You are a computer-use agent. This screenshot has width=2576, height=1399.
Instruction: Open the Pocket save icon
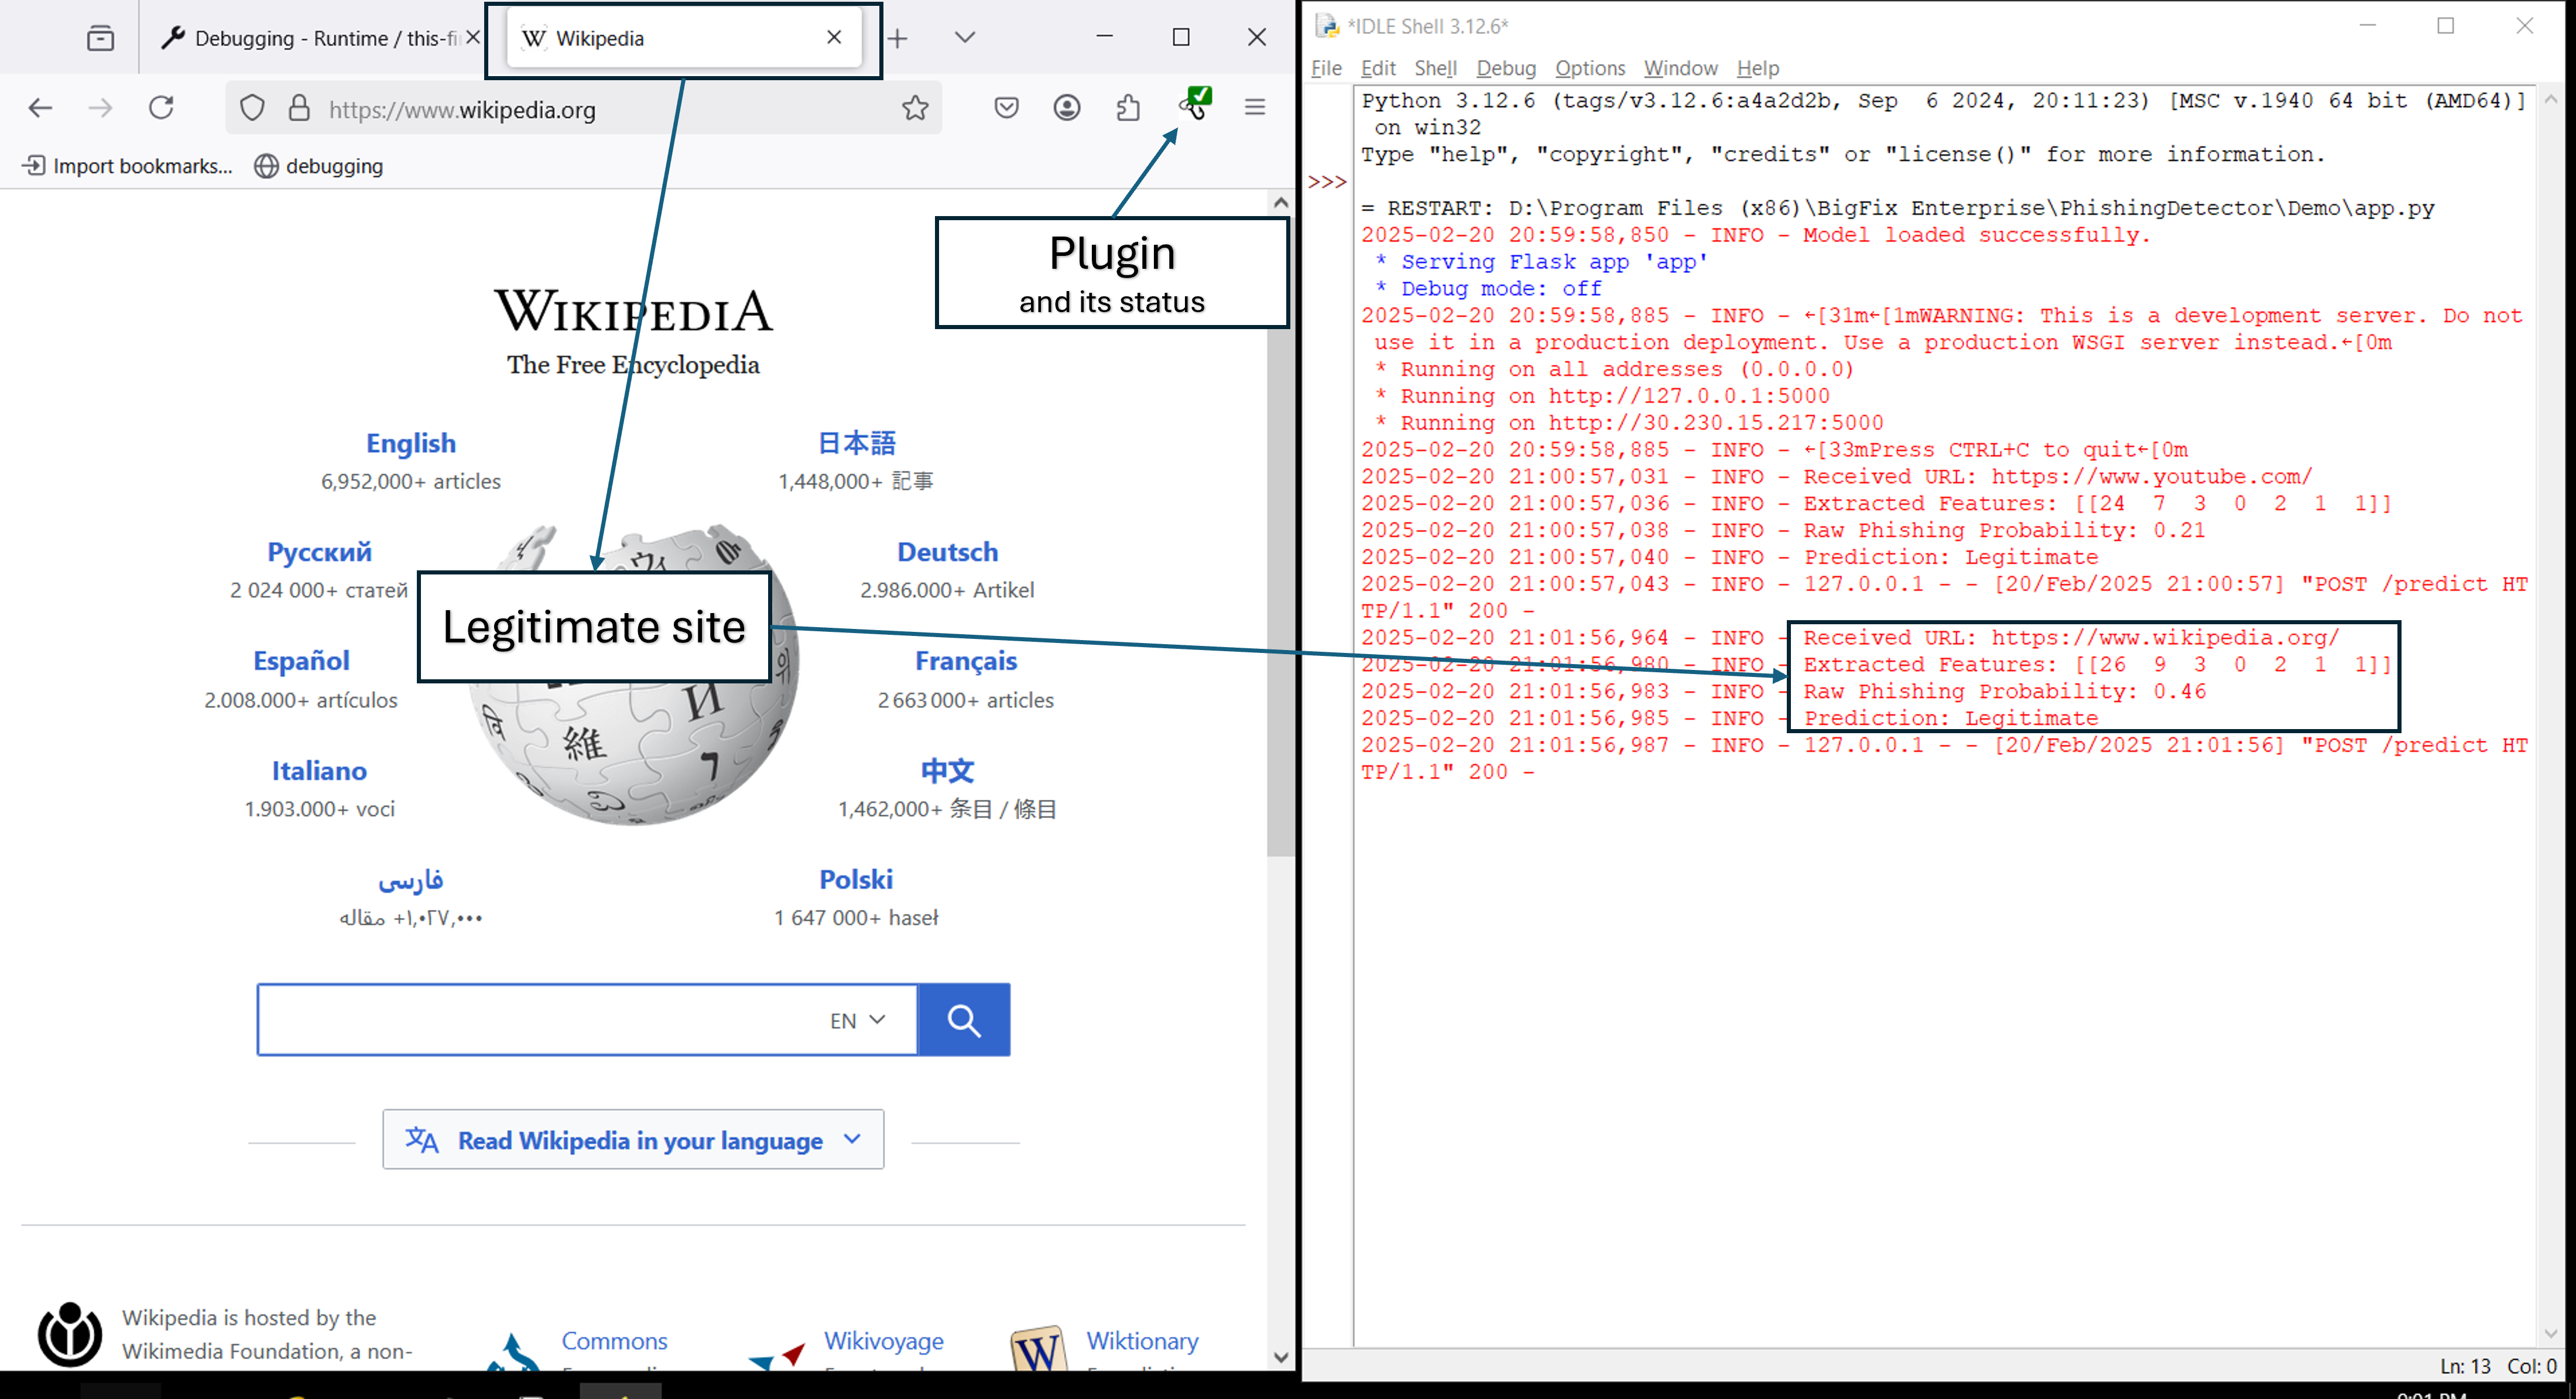pyautogui.click(x=1006, y=108)
